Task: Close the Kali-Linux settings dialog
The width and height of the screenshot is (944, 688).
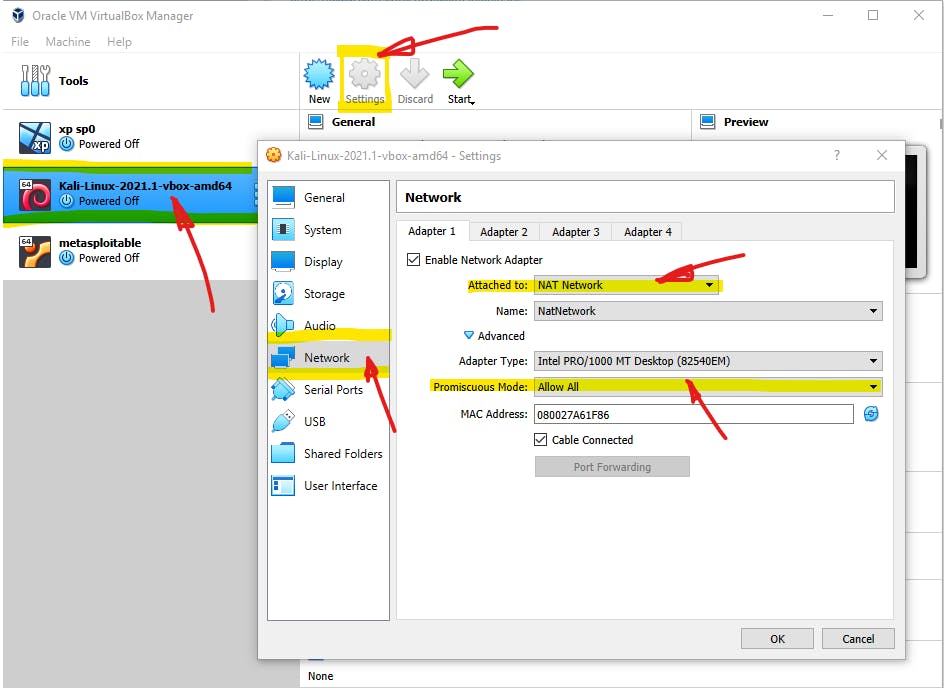Action: pos(882,155)
